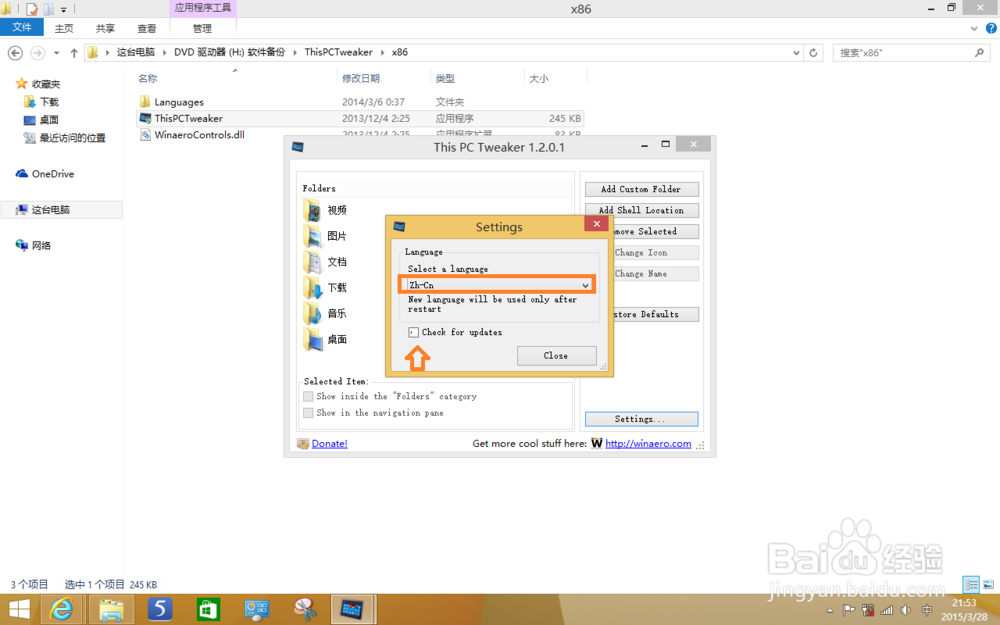Select the 视频 folder in This PC Tweaker
The height and width of the screenshot is (625, 1000).
coord(313,210)
